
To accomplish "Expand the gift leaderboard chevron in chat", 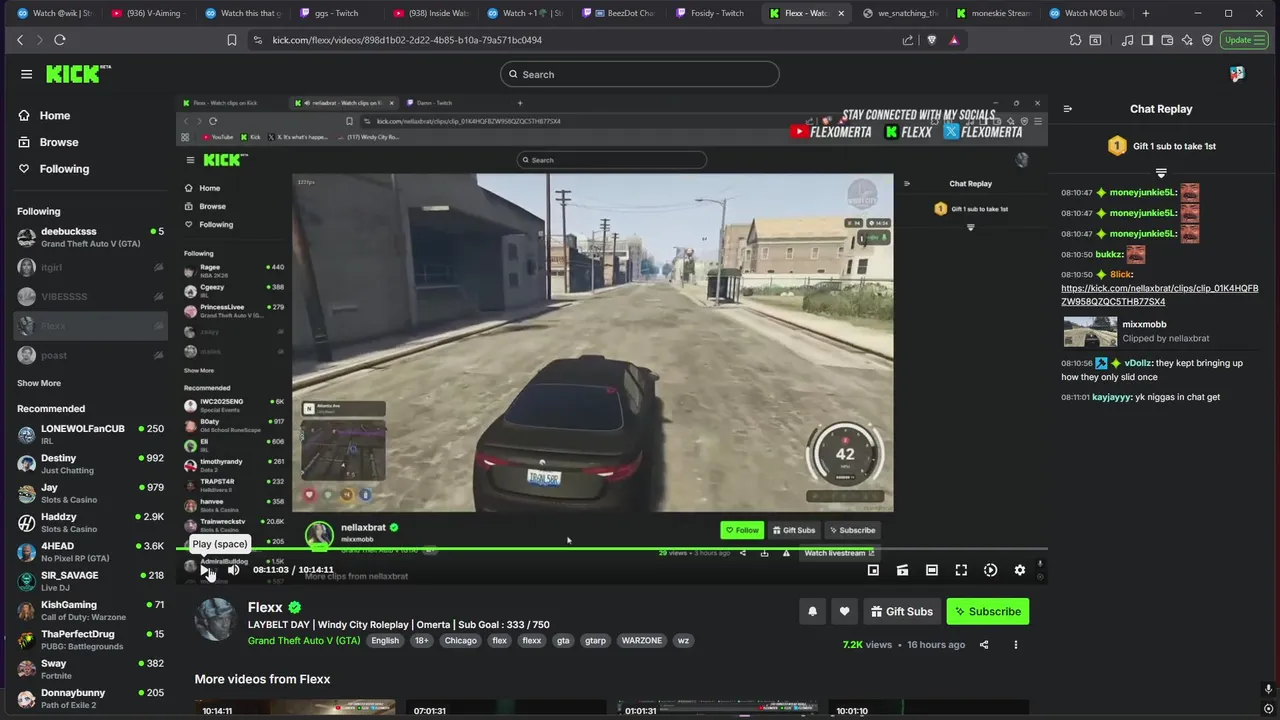I will (1161, 173).
